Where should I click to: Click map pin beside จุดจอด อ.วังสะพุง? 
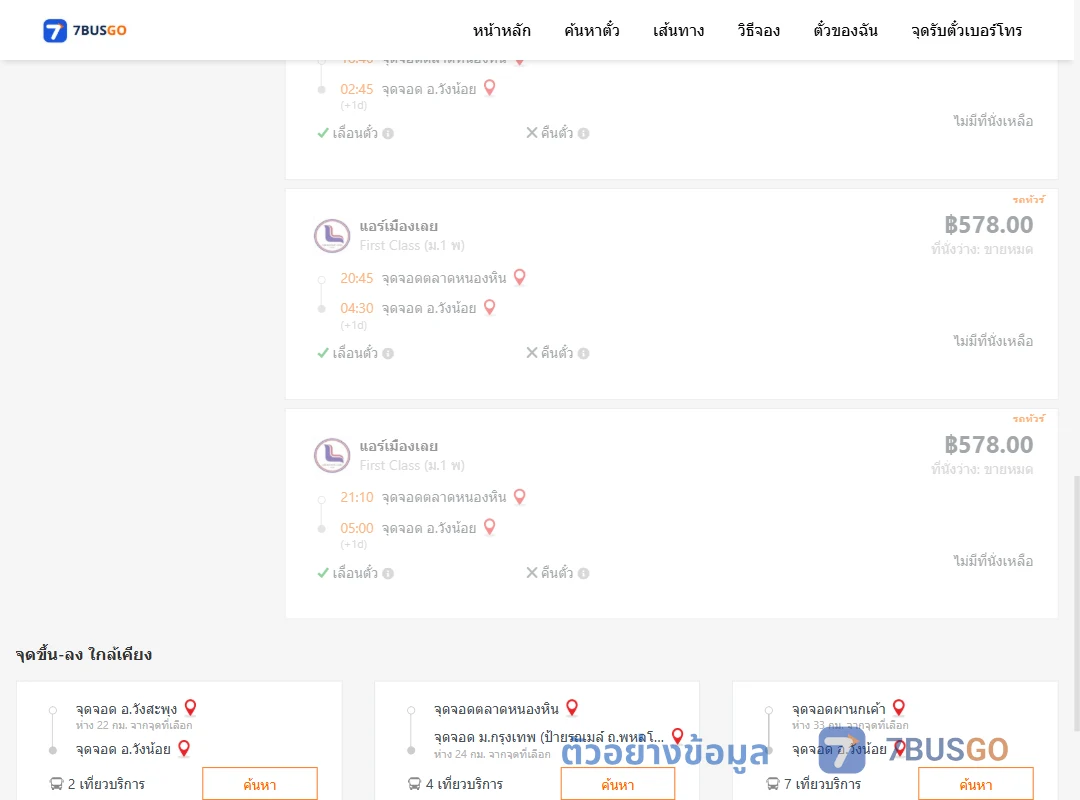[x=191, y=708]
